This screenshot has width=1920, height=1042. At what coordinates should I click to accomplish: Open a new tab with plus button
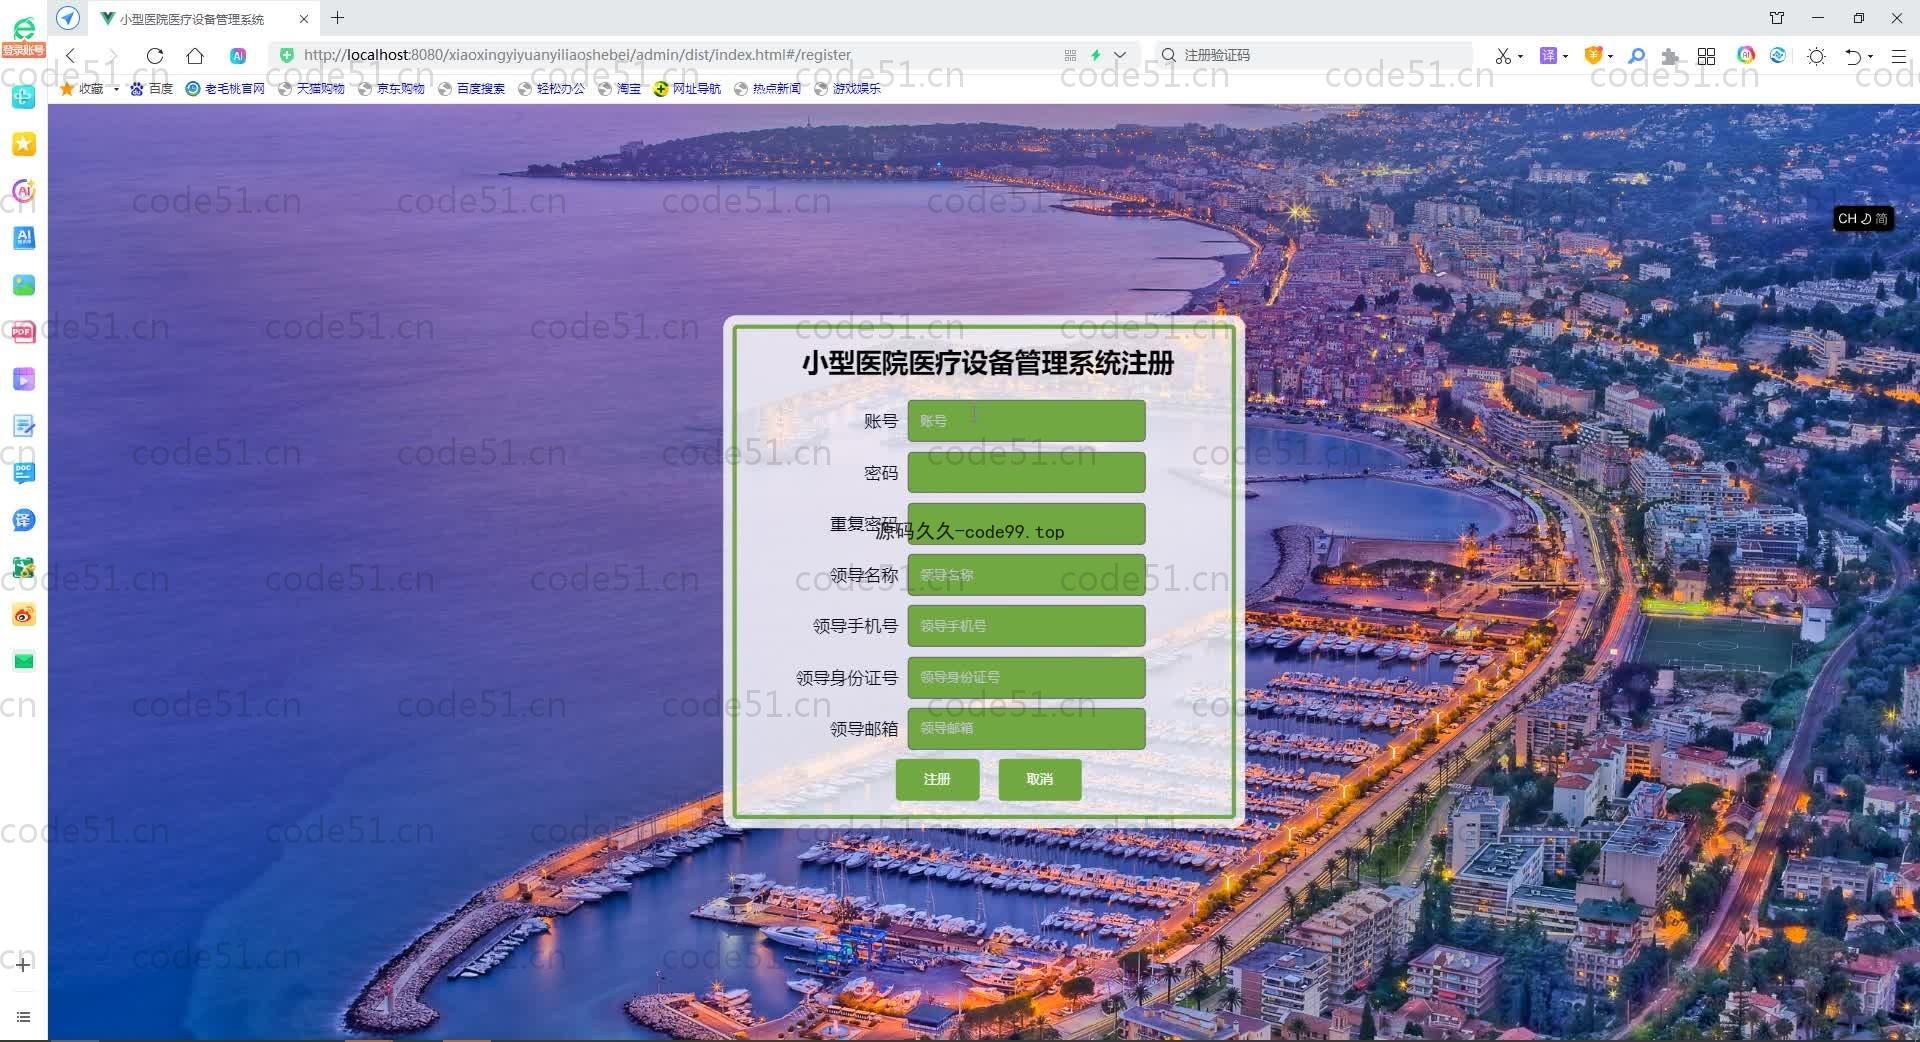coord(338,18)
